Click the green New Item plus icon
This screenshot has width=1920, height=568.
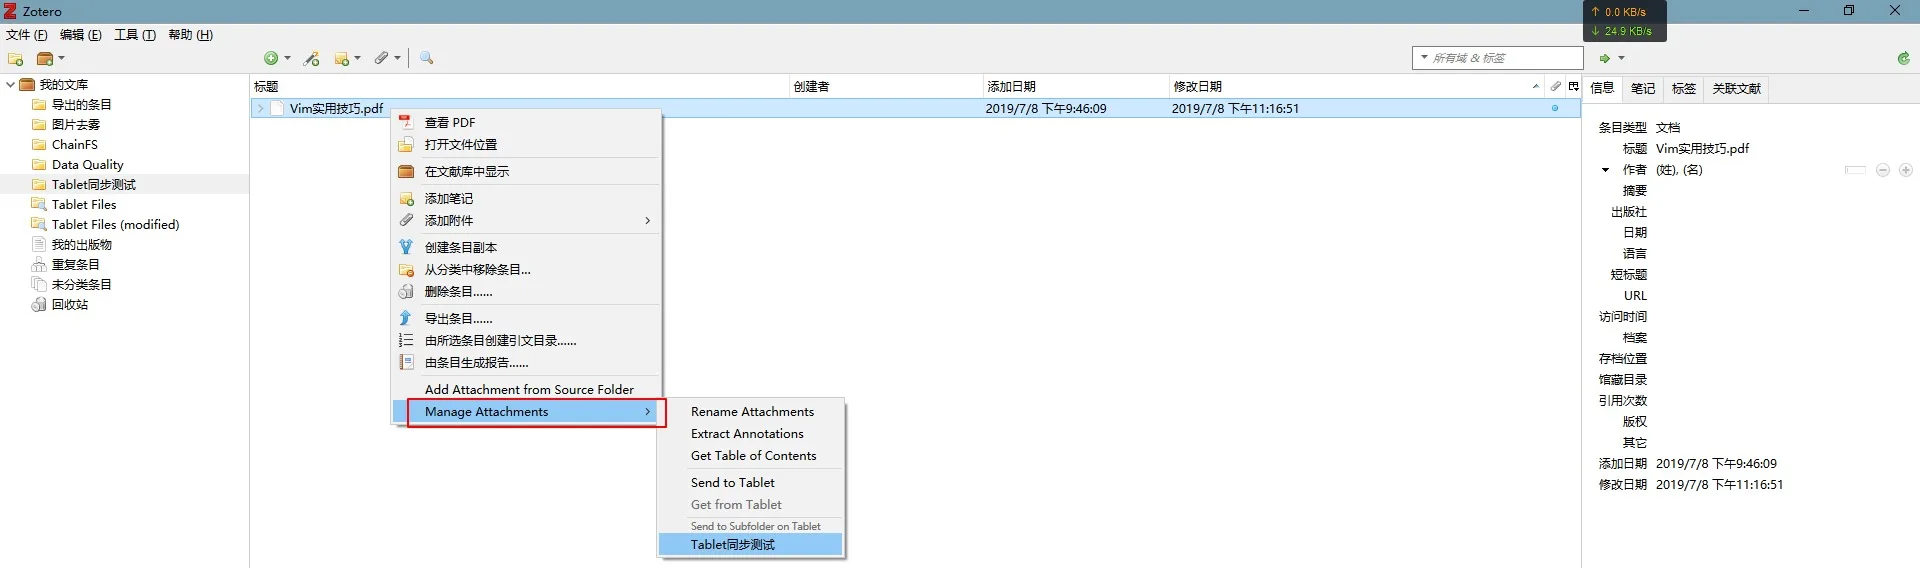pyautogui.click(x=271, y=59)
